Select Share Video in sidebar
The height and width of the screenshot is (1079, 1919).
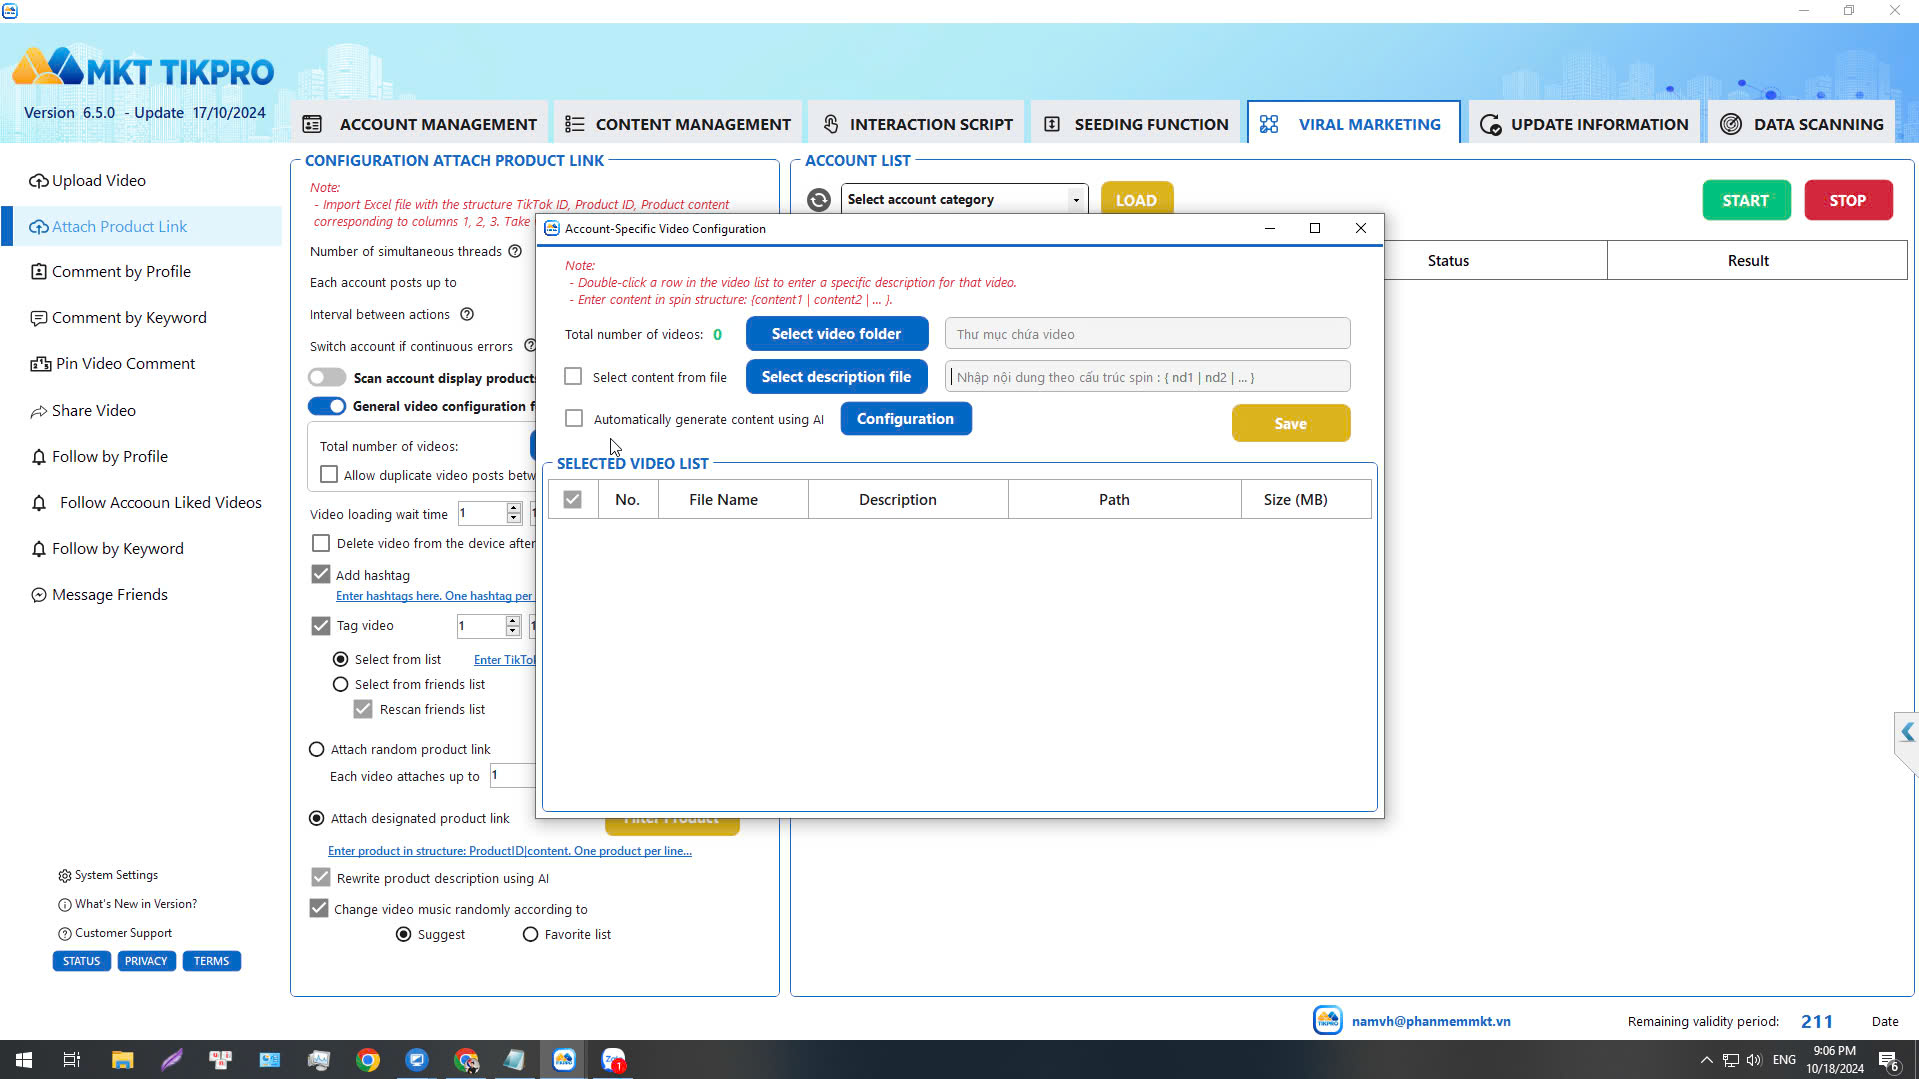94,410
